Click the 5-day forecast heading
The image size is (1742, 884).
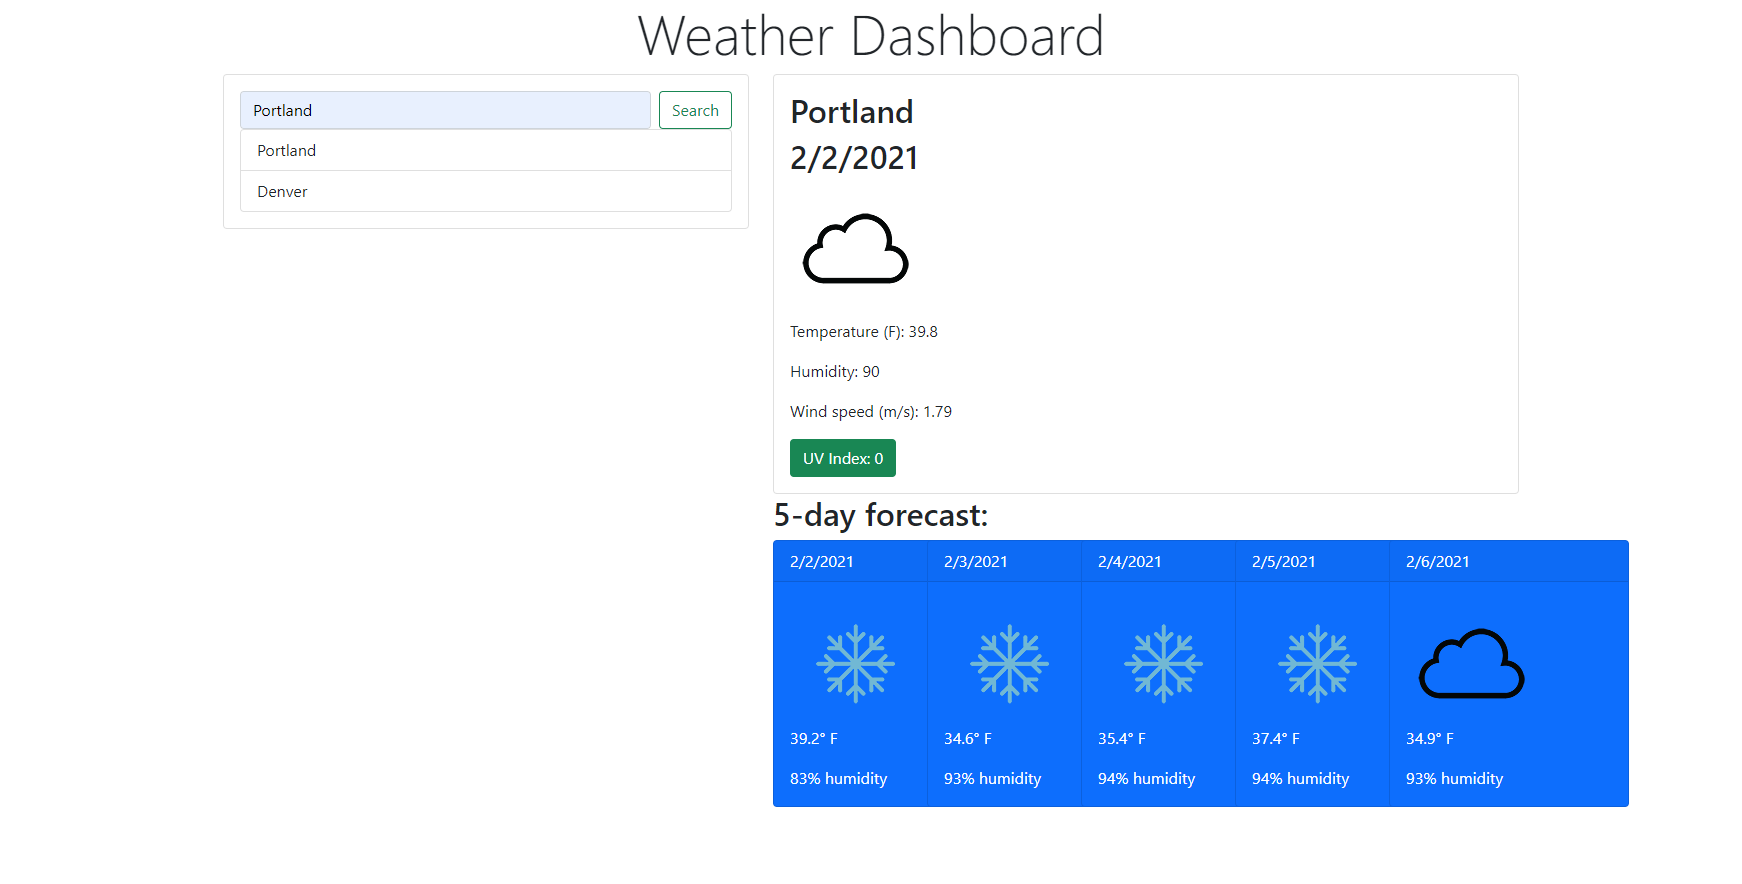(881, 515)
